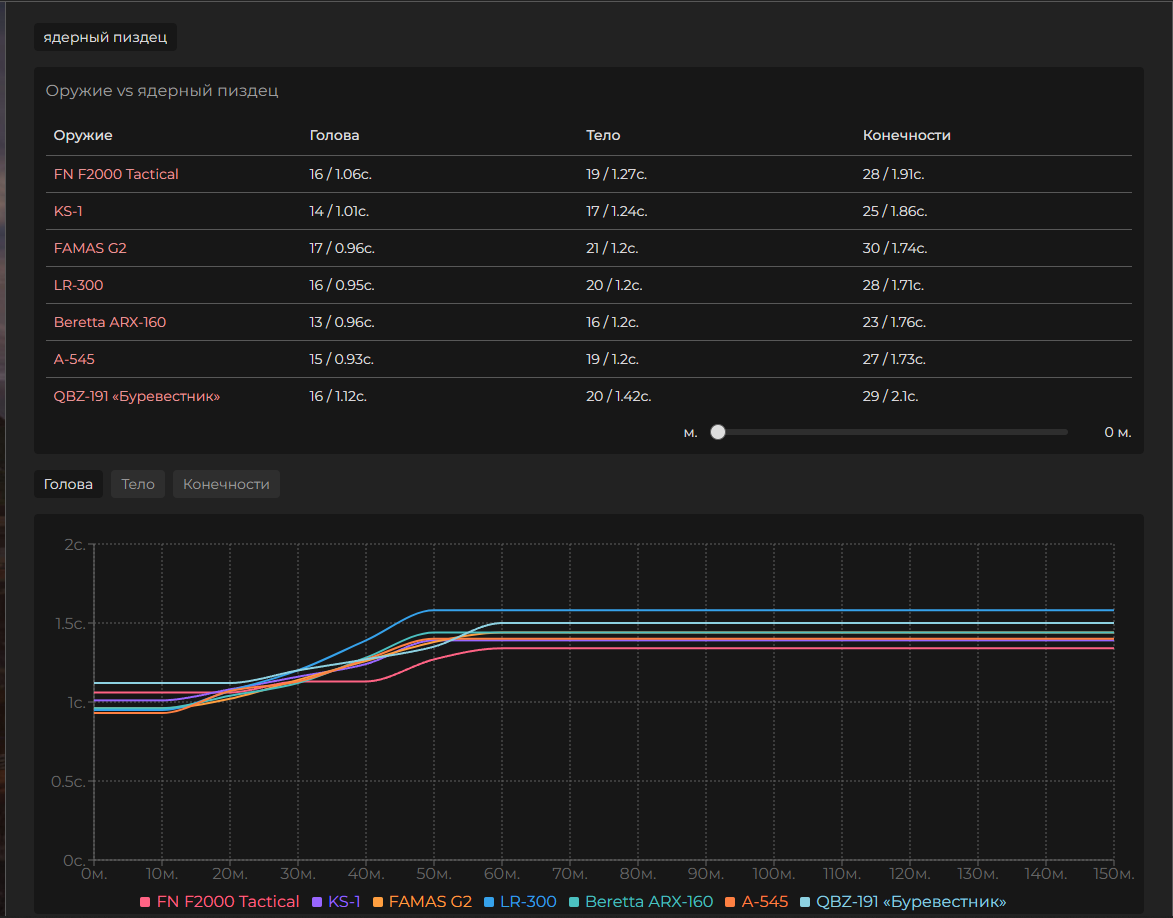Click the ядерный пиздец tag button

pos(105,37)
